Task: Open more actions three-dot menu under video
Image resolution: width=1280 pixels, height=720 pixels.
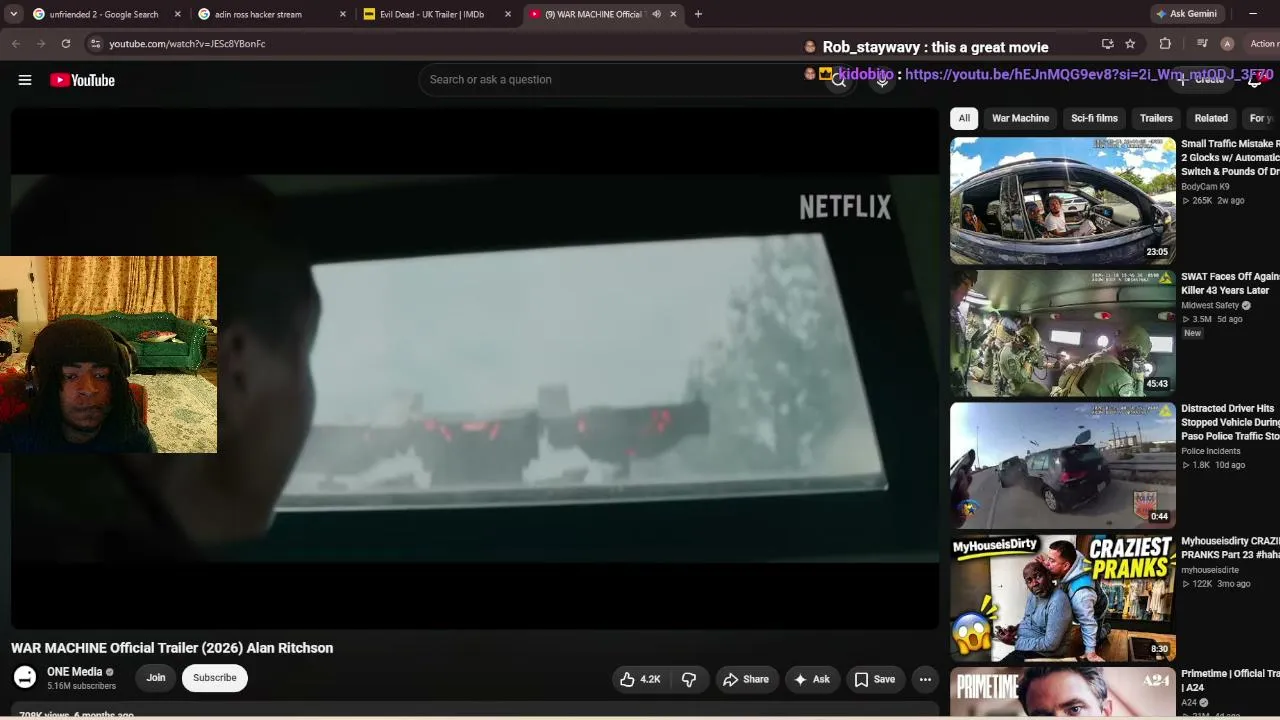Action: pos(925,679)
